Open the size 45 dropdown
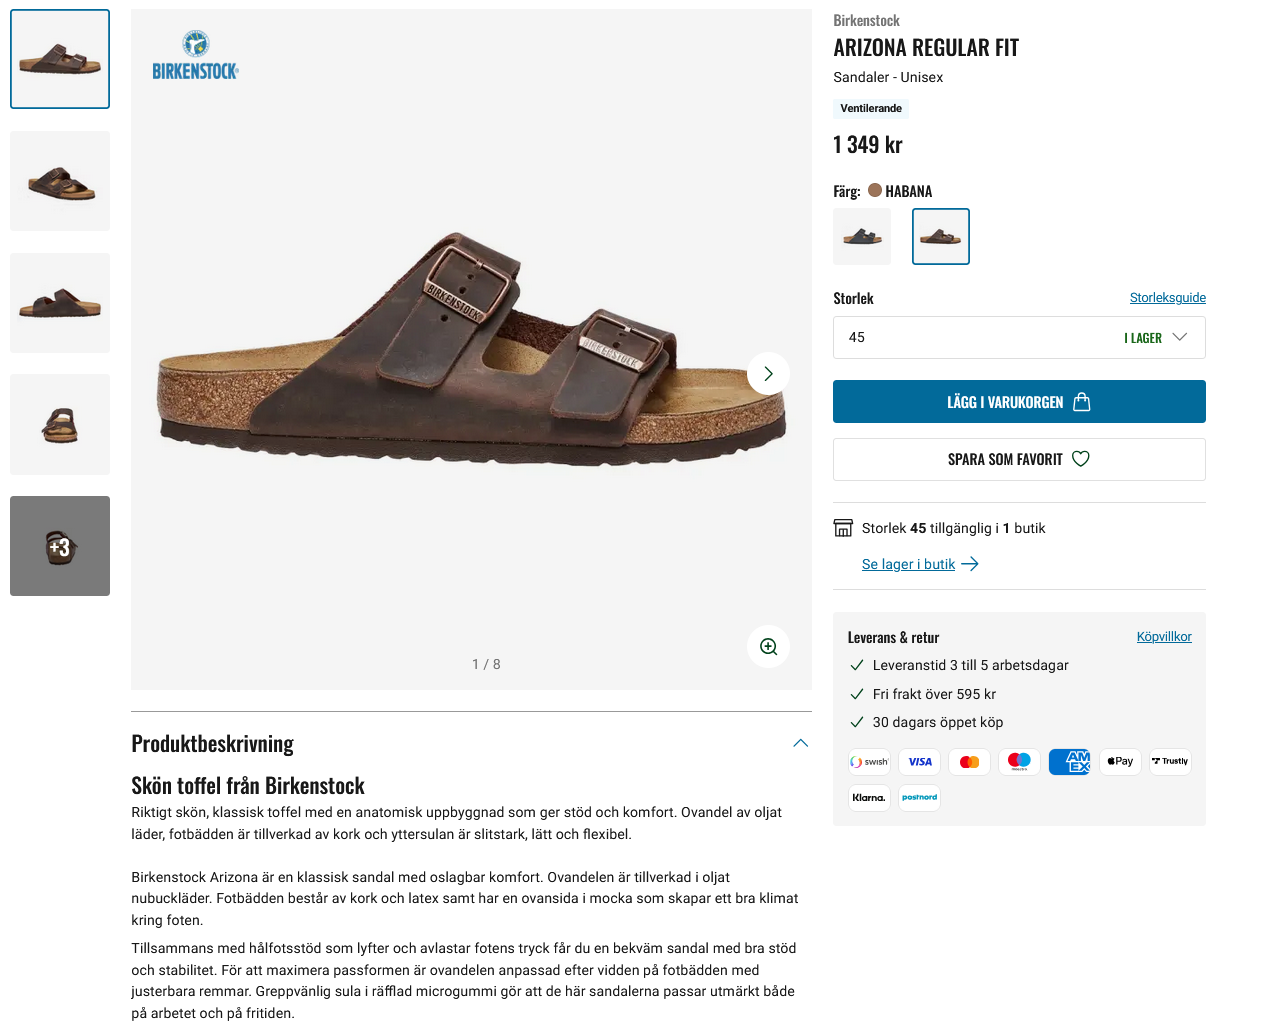 [1019, 338]
